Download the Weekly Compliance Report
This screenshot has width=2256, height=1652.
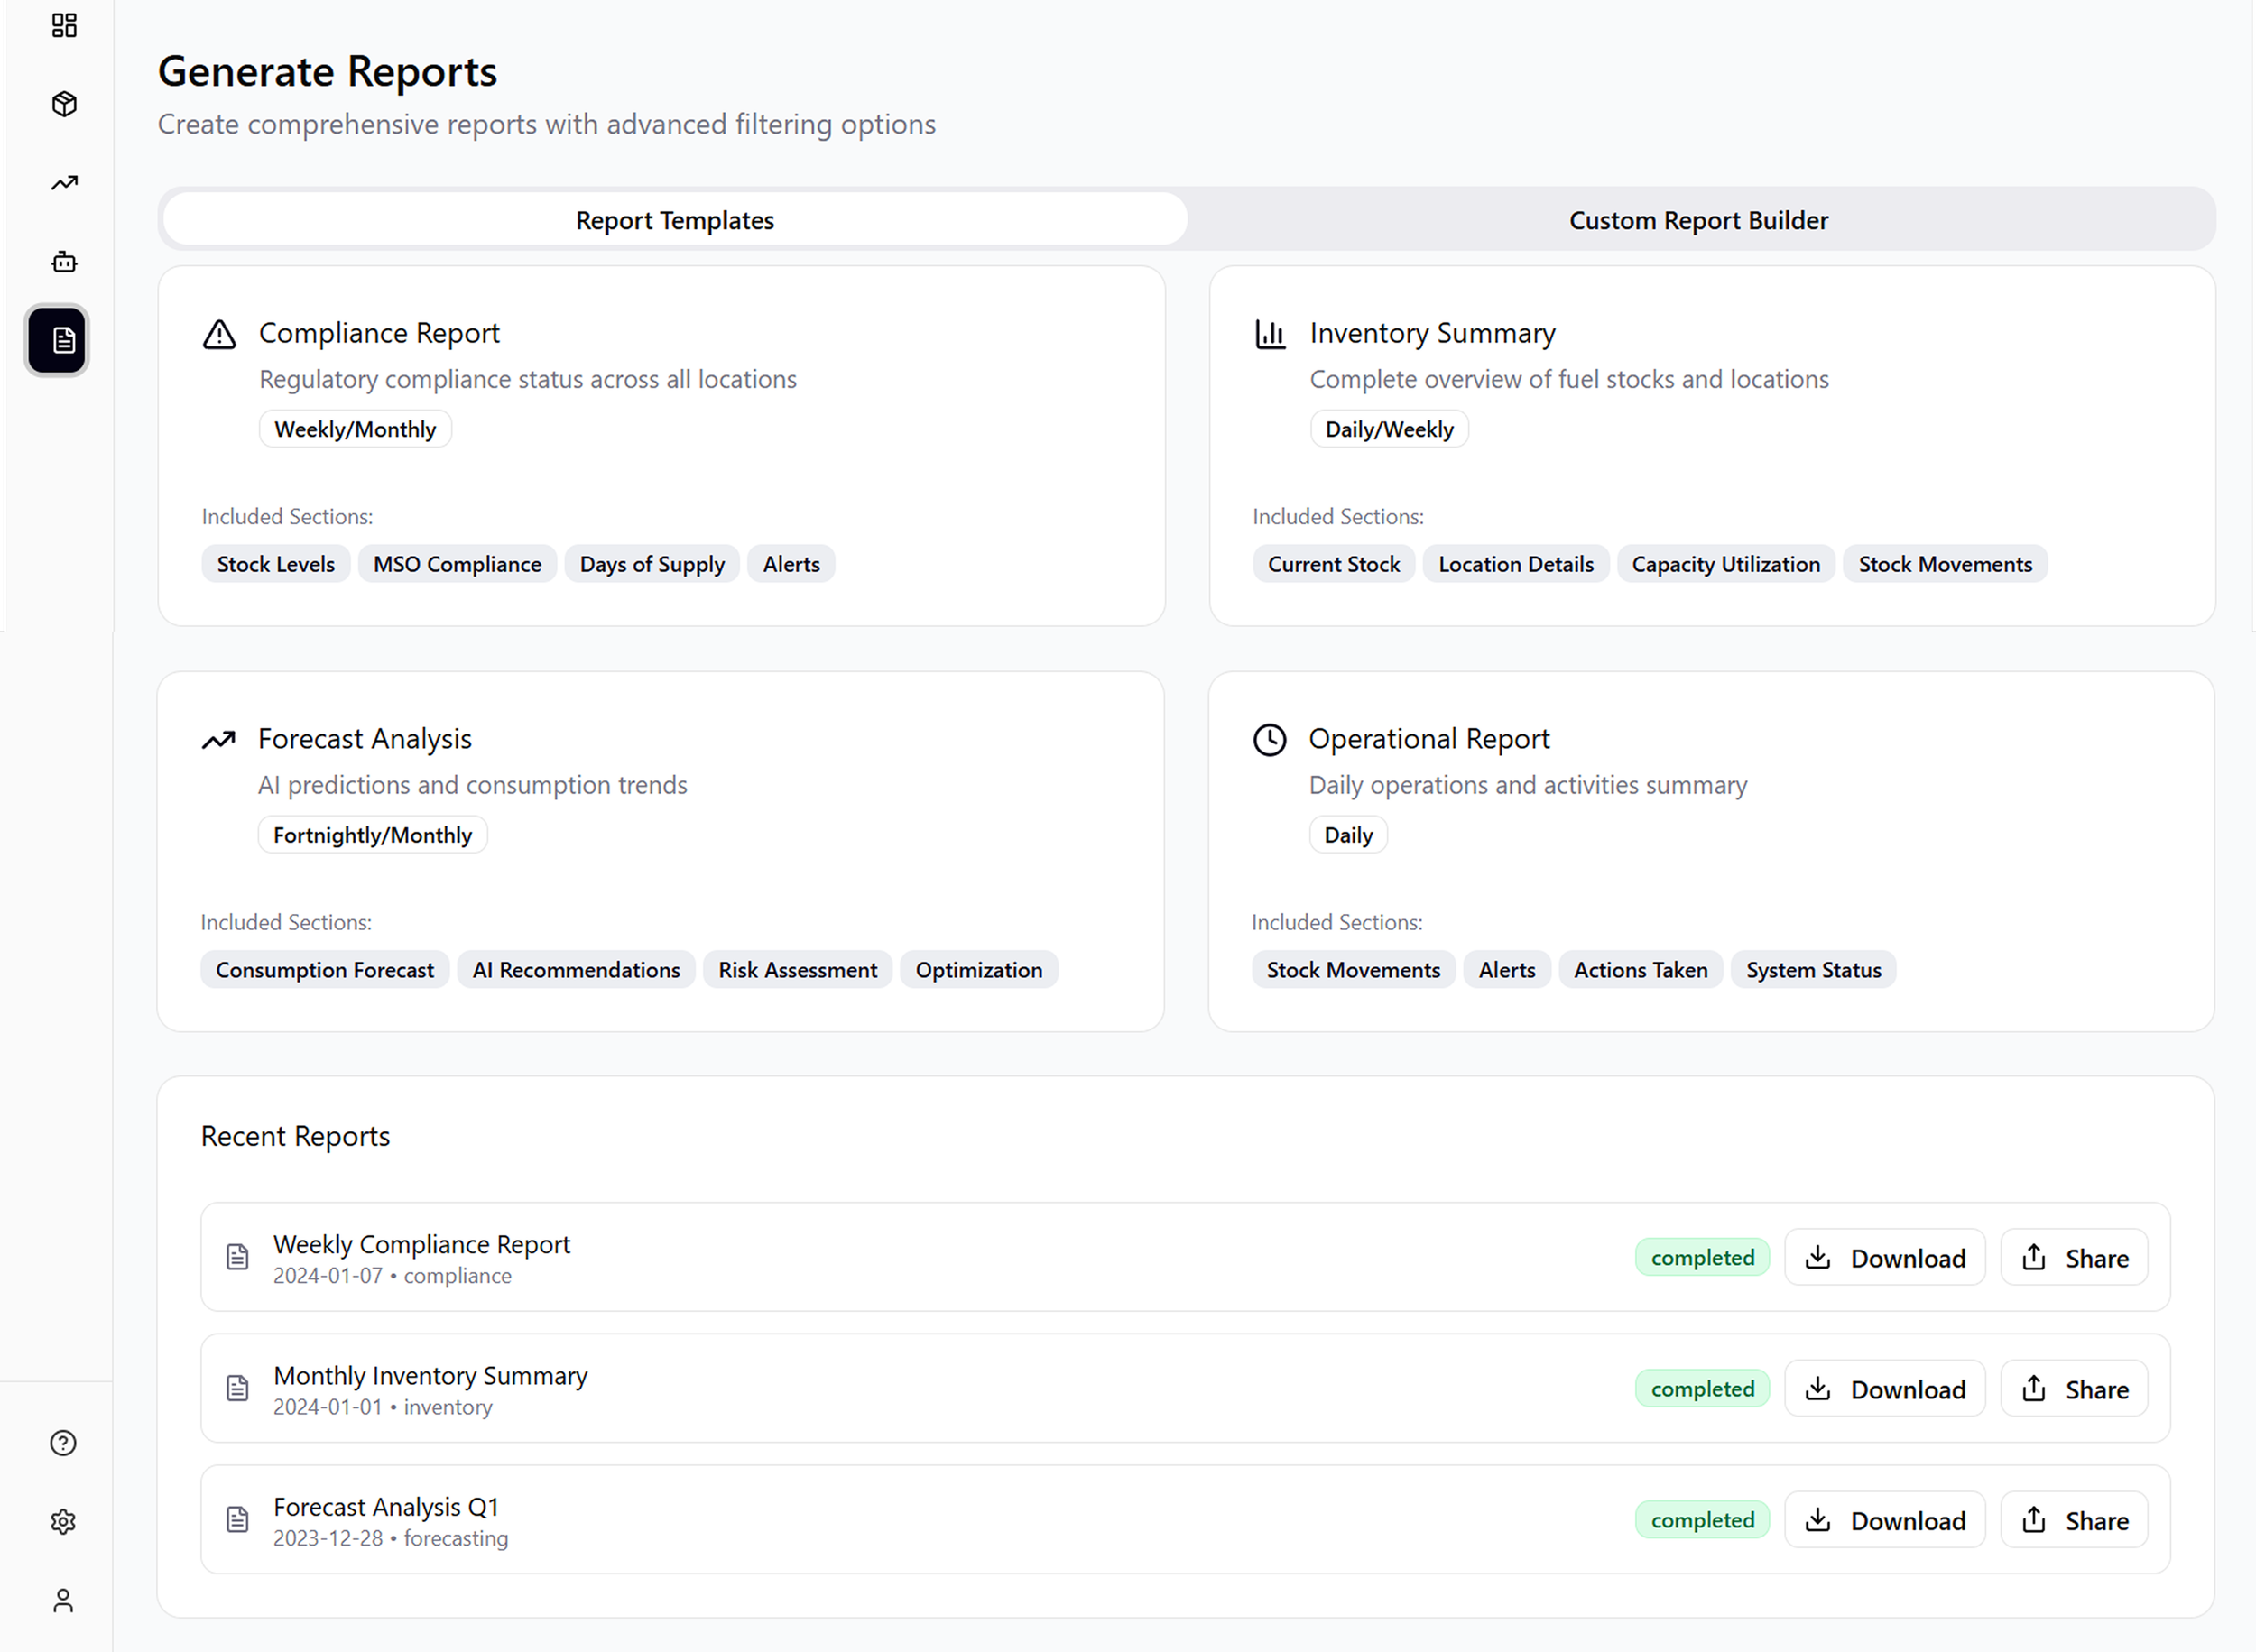1884,1258
